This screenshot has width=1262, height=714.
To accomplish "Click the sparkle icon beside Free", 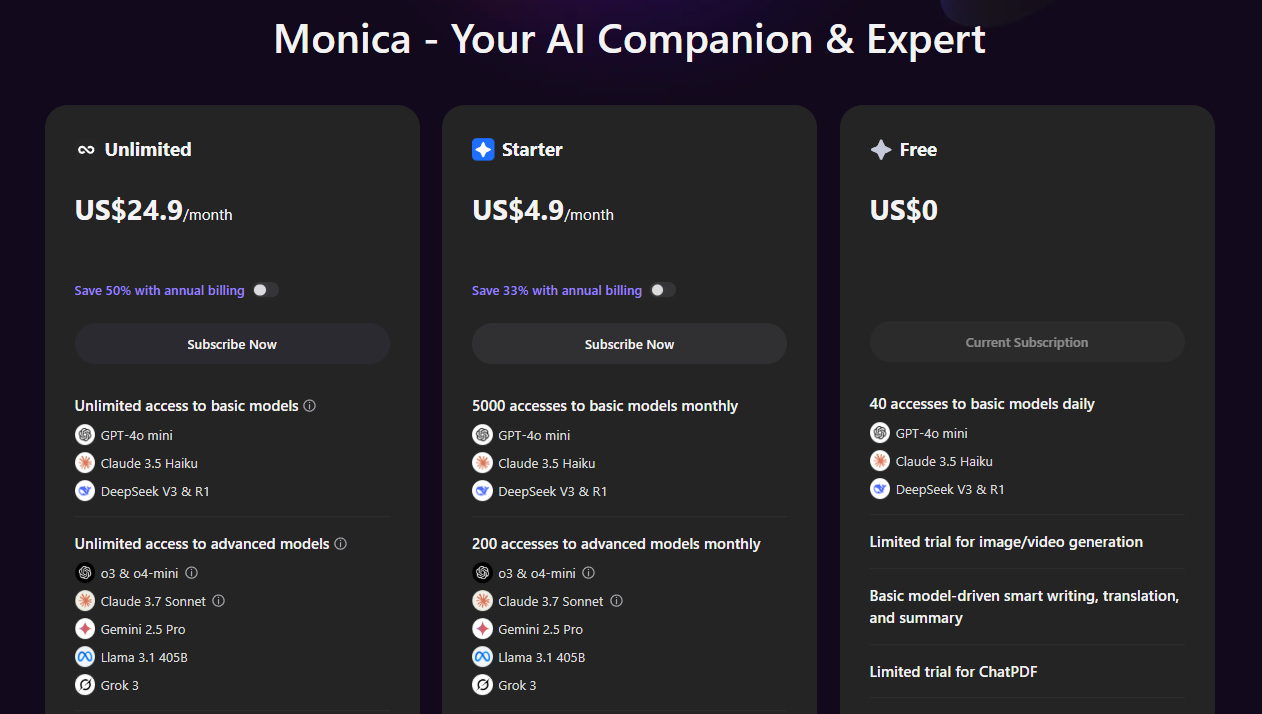I will (881, 150).
